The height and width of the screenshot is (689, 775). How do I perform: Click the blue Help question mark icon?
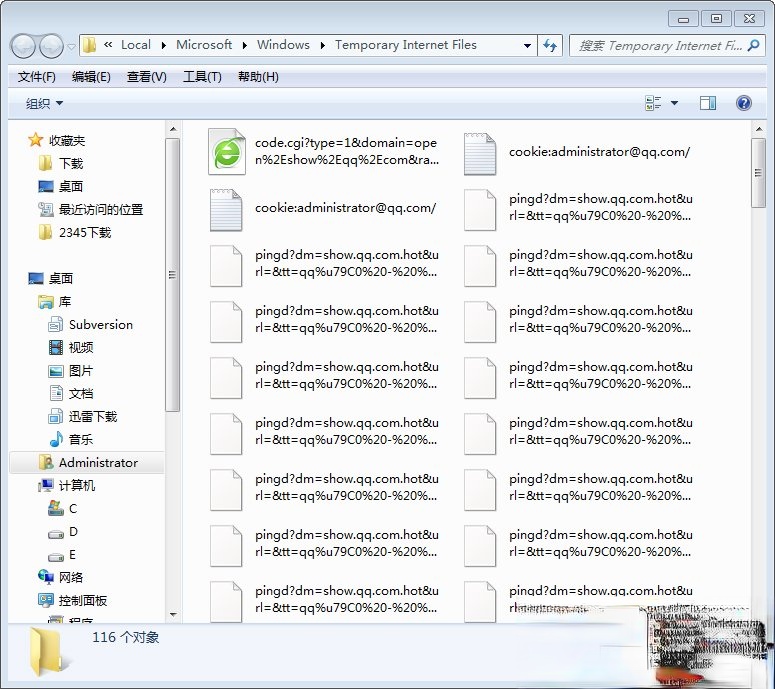coord(743,103)
